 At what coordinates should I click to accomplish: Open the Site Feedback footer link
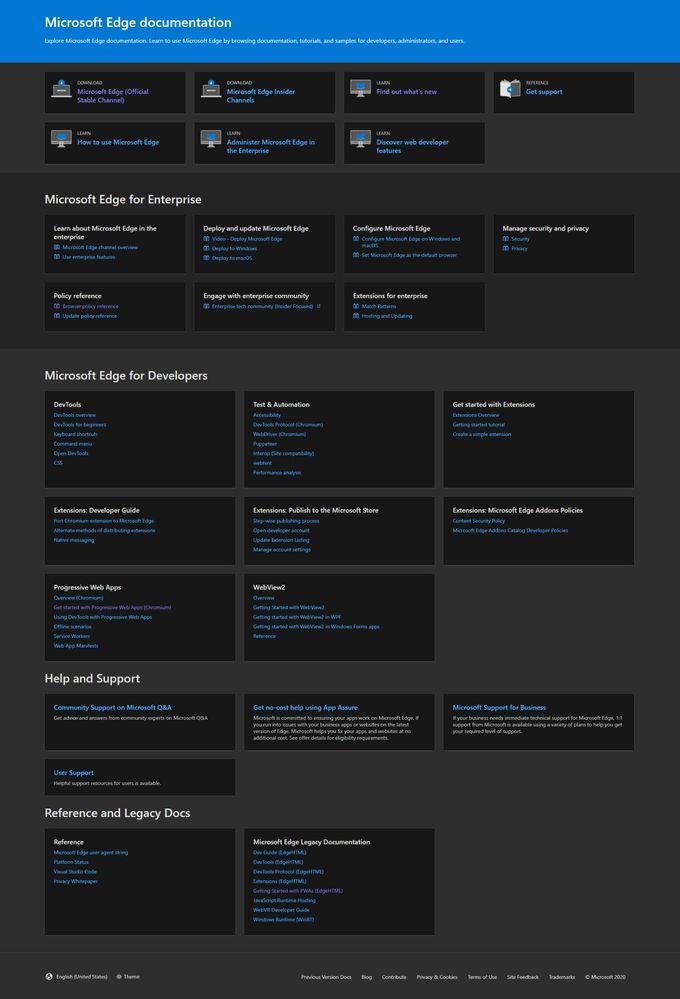[x=523, y=977]
